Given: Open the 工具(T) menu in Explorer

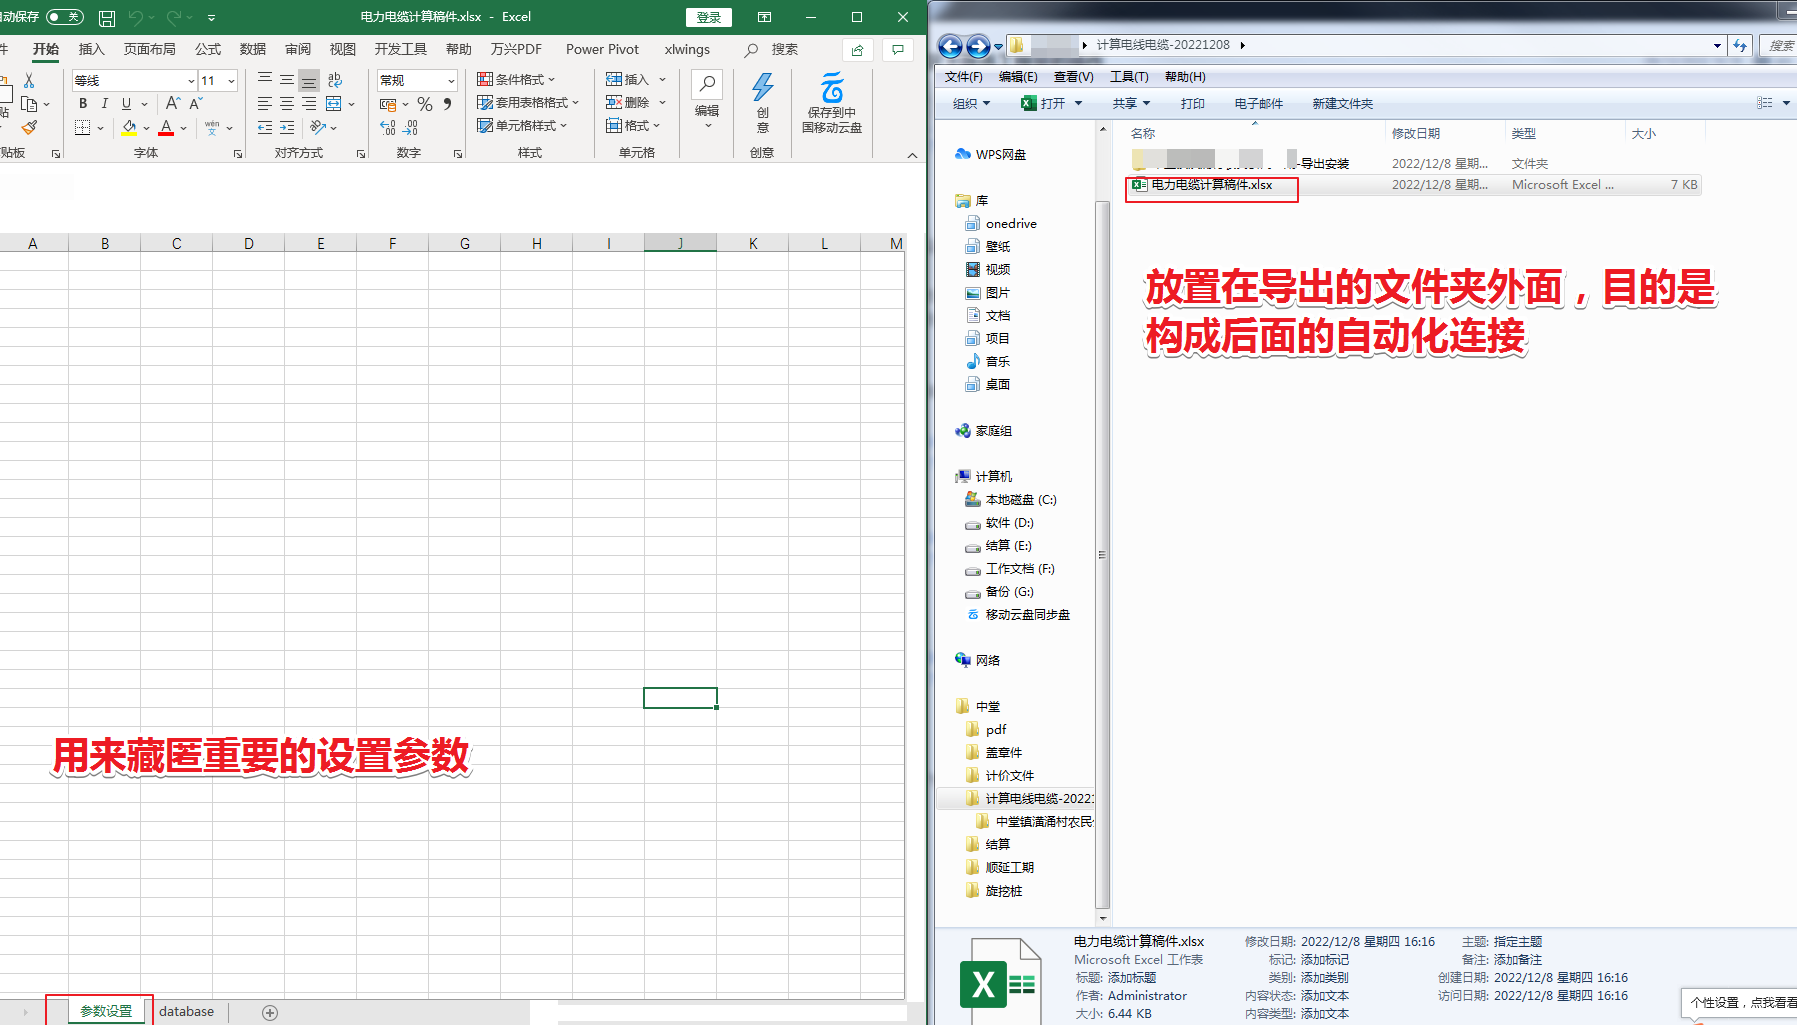Looking at the screenshot, I should point(1129,77).
